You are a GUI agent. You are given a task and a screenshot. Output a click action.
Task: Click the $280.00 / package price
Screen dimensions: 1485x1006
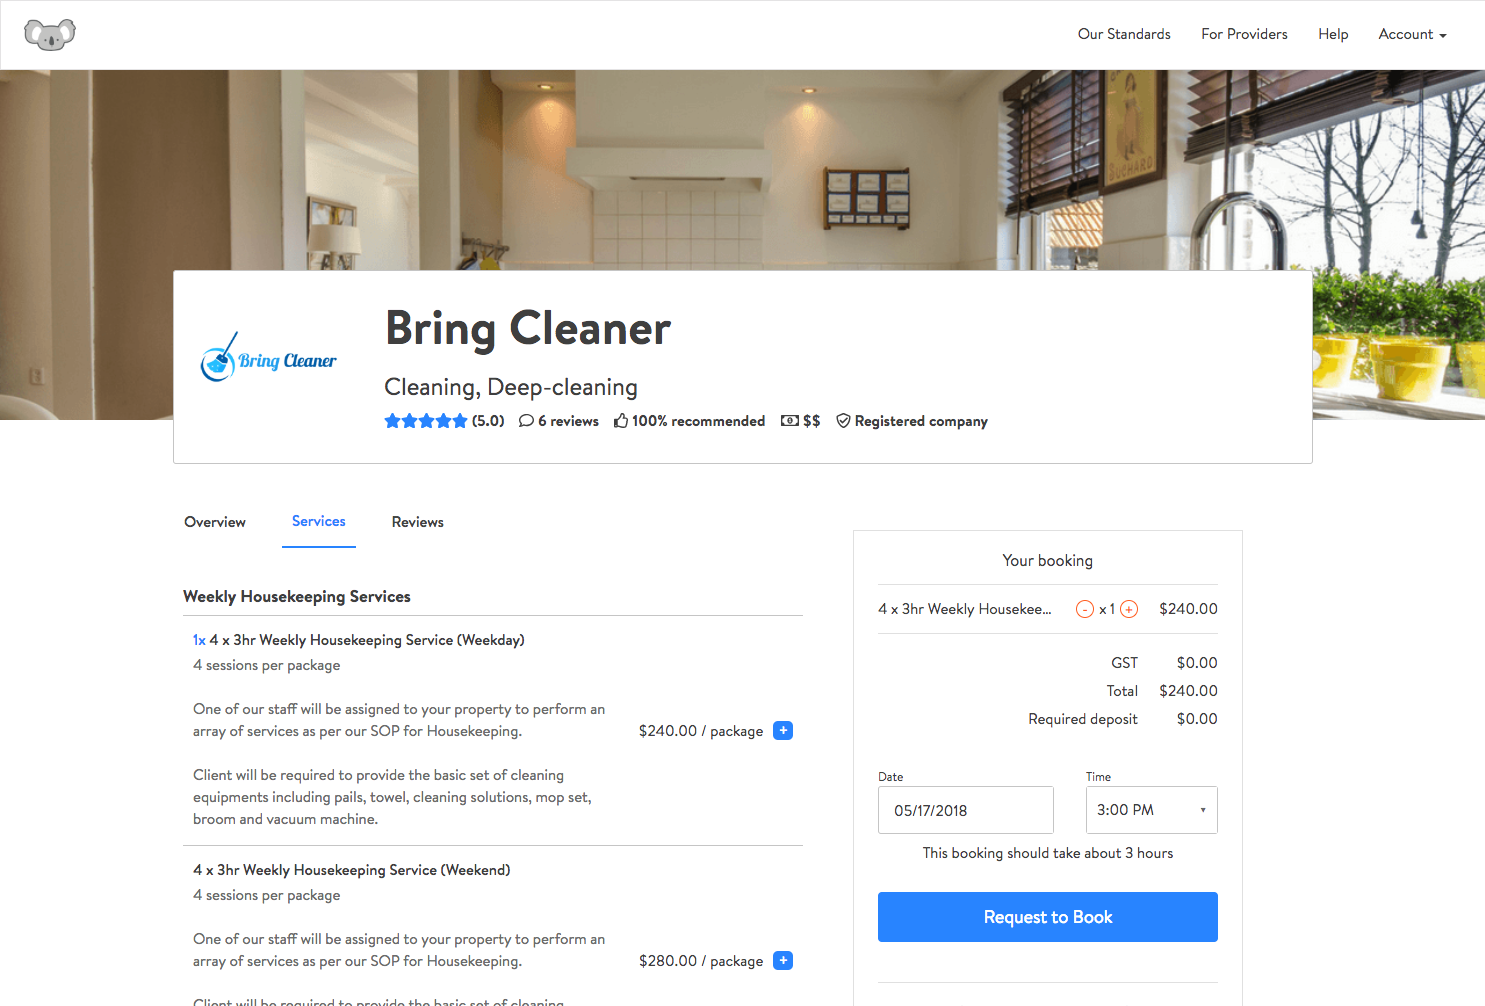click(701, 961)
